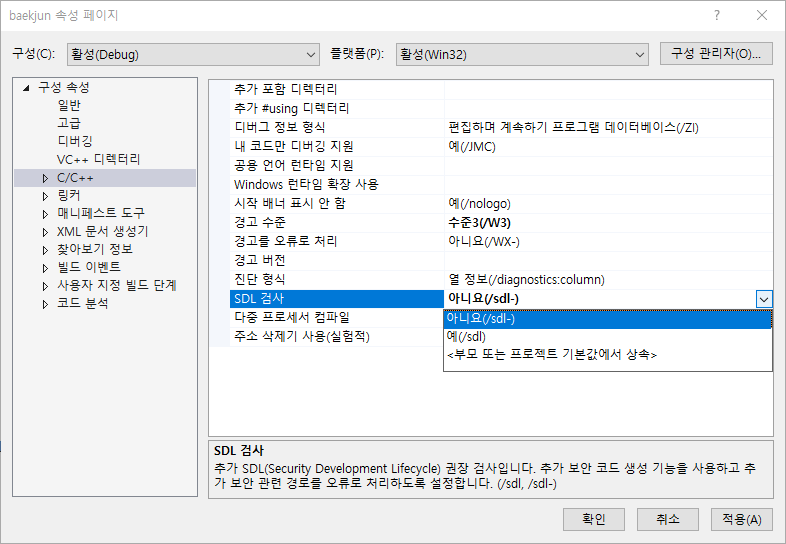Click the 수준3(/W3) value
The height and width of the screenshot is (544, 786).
479,223
